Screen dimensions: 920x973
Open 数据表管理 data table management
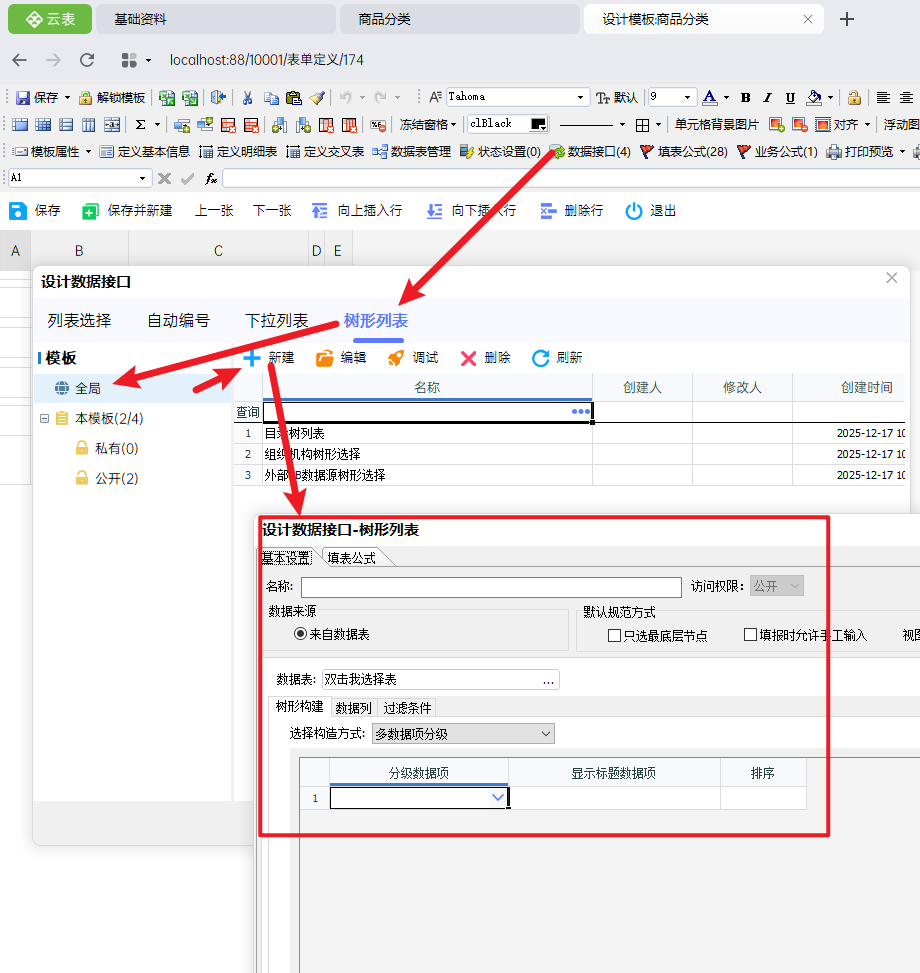412,151
